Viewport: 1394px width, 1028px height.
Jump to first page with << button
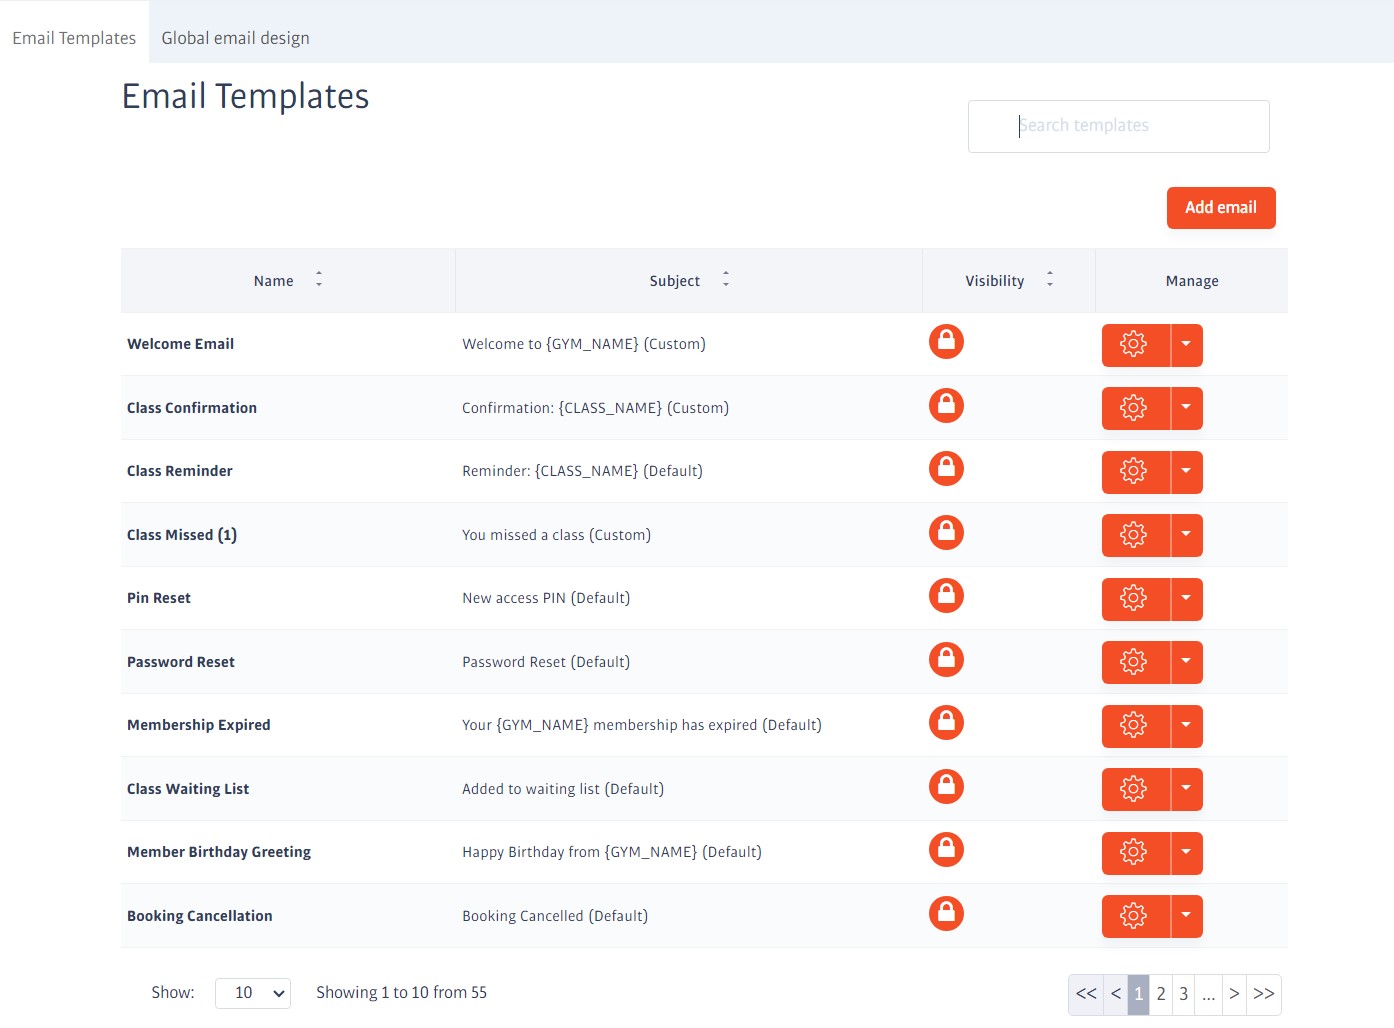[x=1086, y=994]
